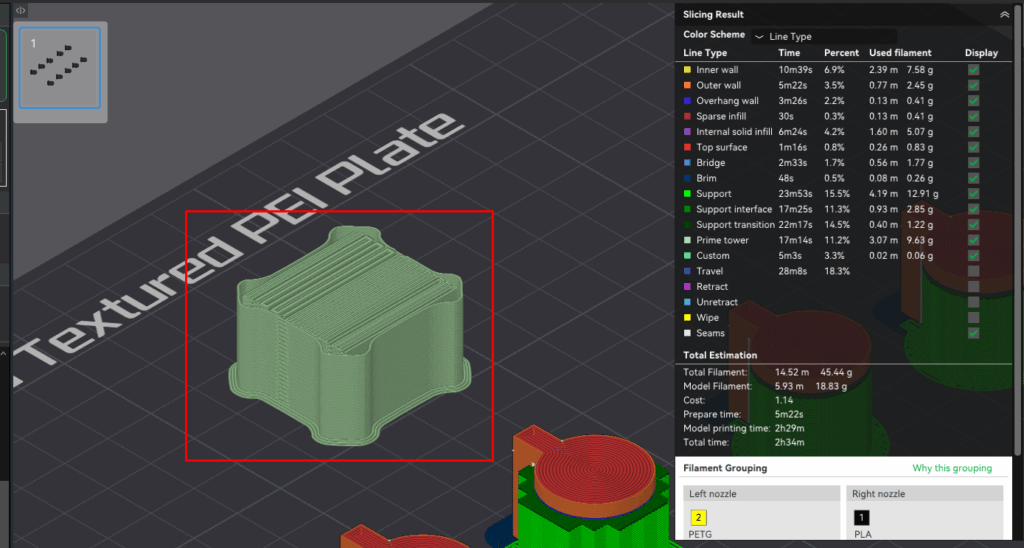1024x548 pixels.
Task: Enable Travel line display checkbox
Action: tap(973, 271)
